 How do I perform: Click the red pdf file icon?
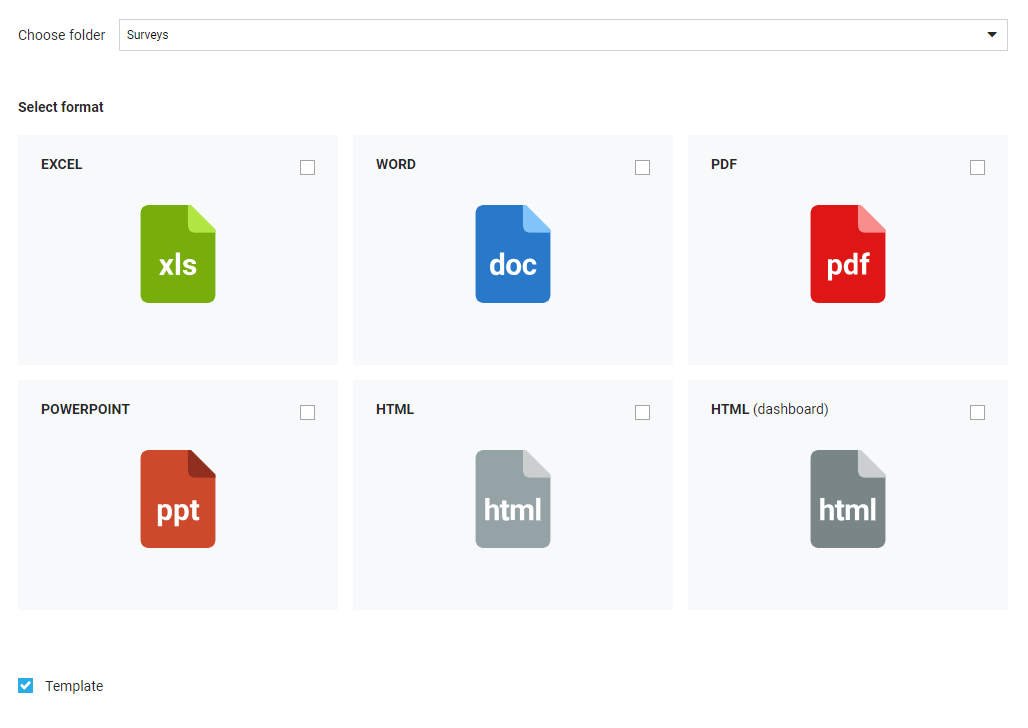point(848,254)
